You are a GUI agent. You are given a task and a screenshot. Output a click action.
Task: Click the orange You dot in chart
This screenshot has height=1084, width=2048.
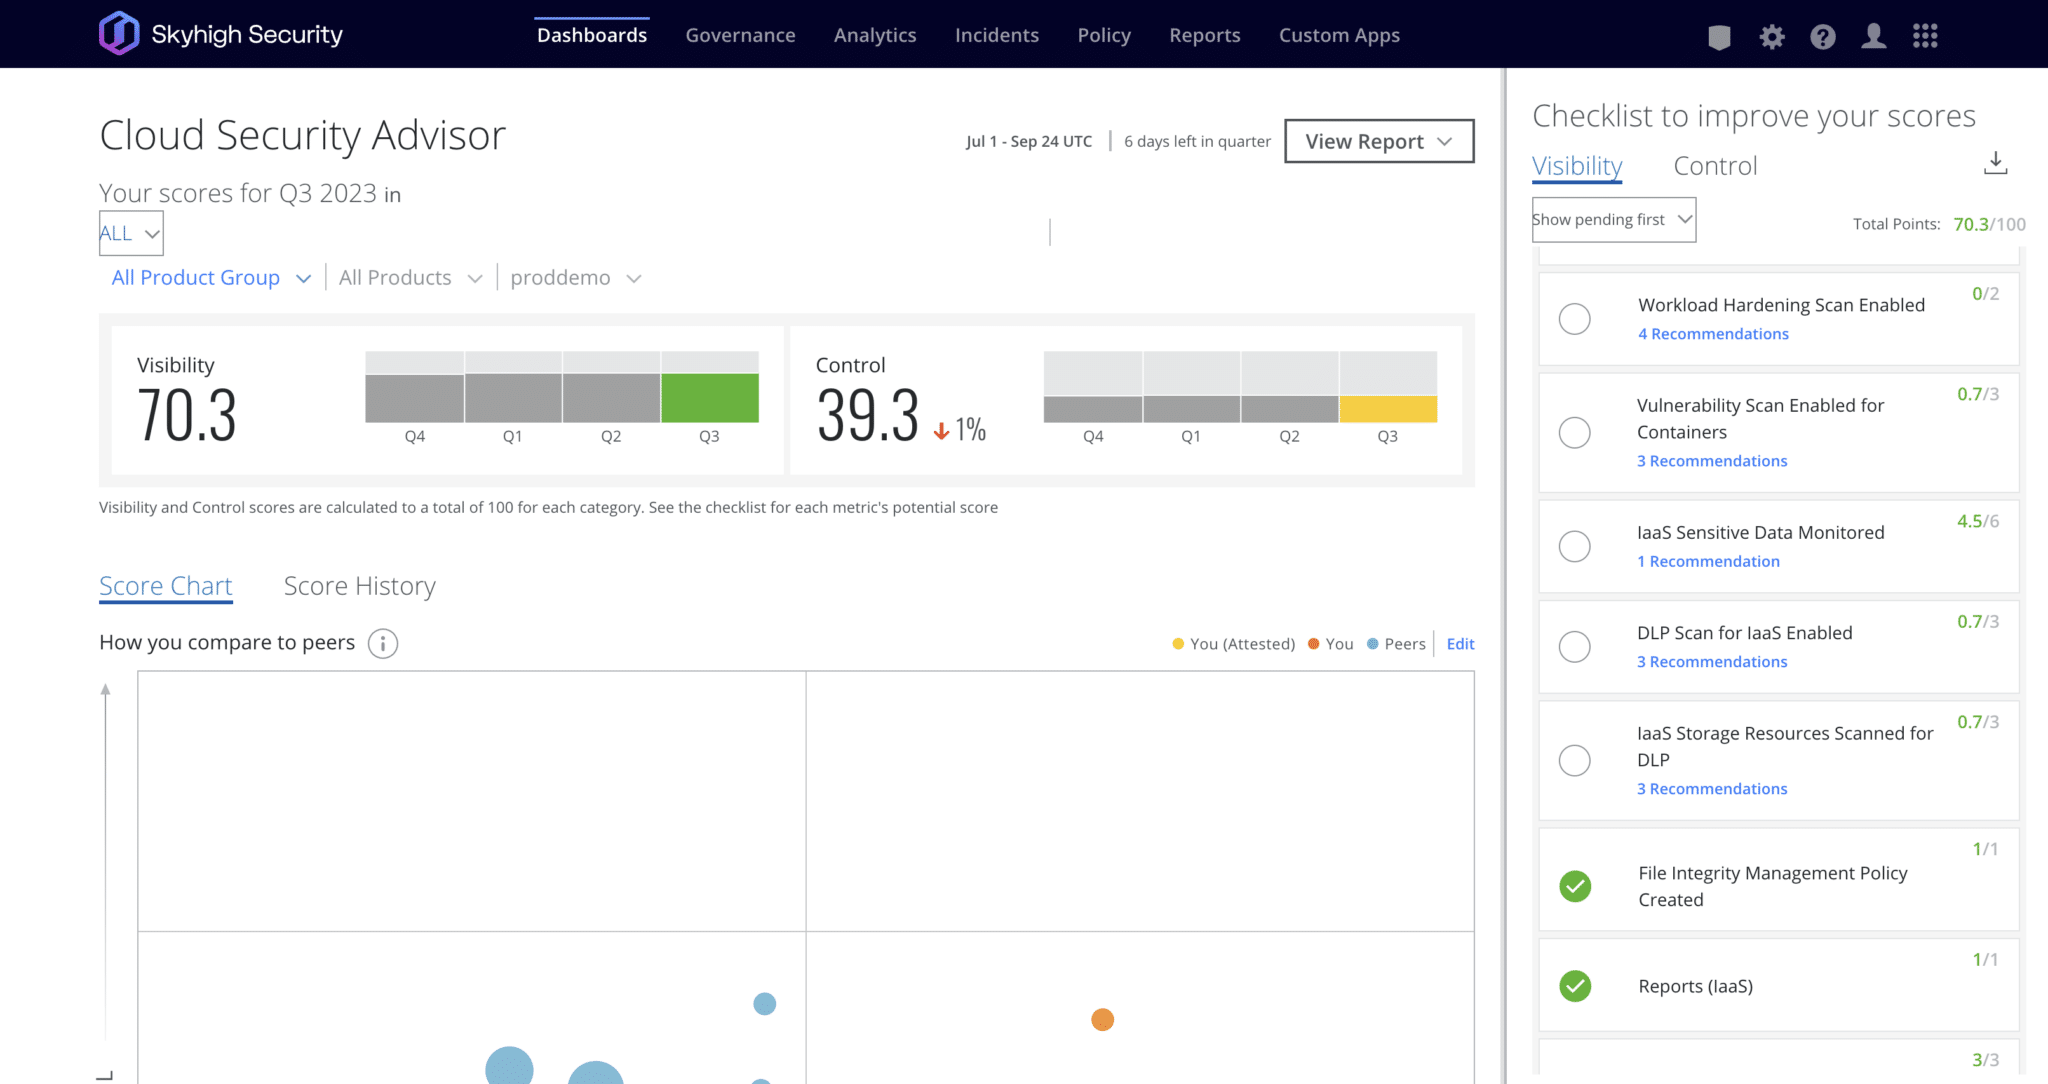click(x=1102, y=1020)
